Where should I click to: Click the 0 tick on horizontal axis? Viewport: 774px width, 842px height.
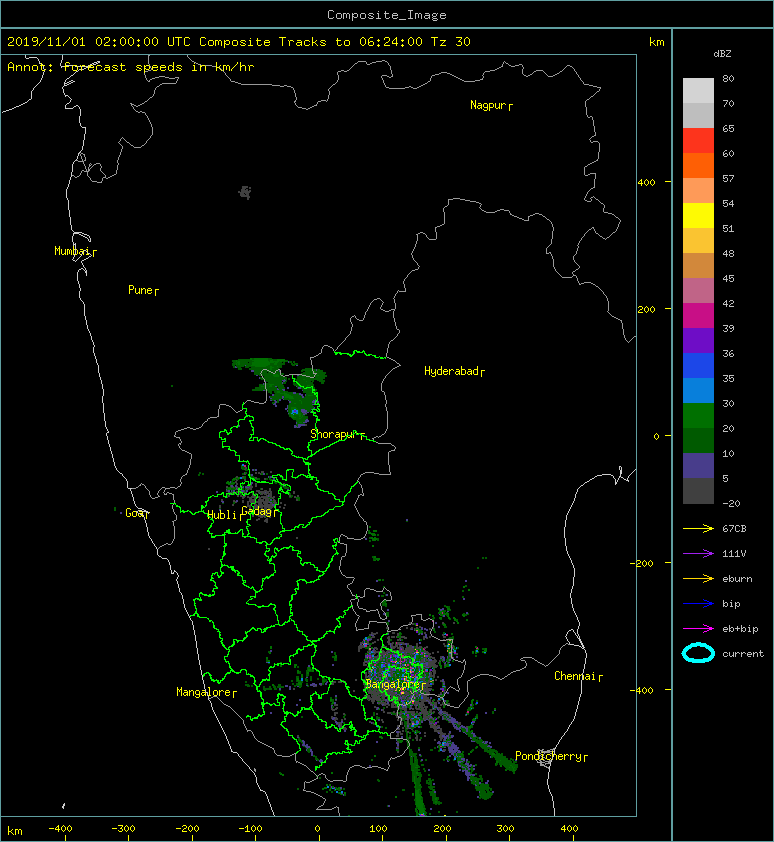318,829
